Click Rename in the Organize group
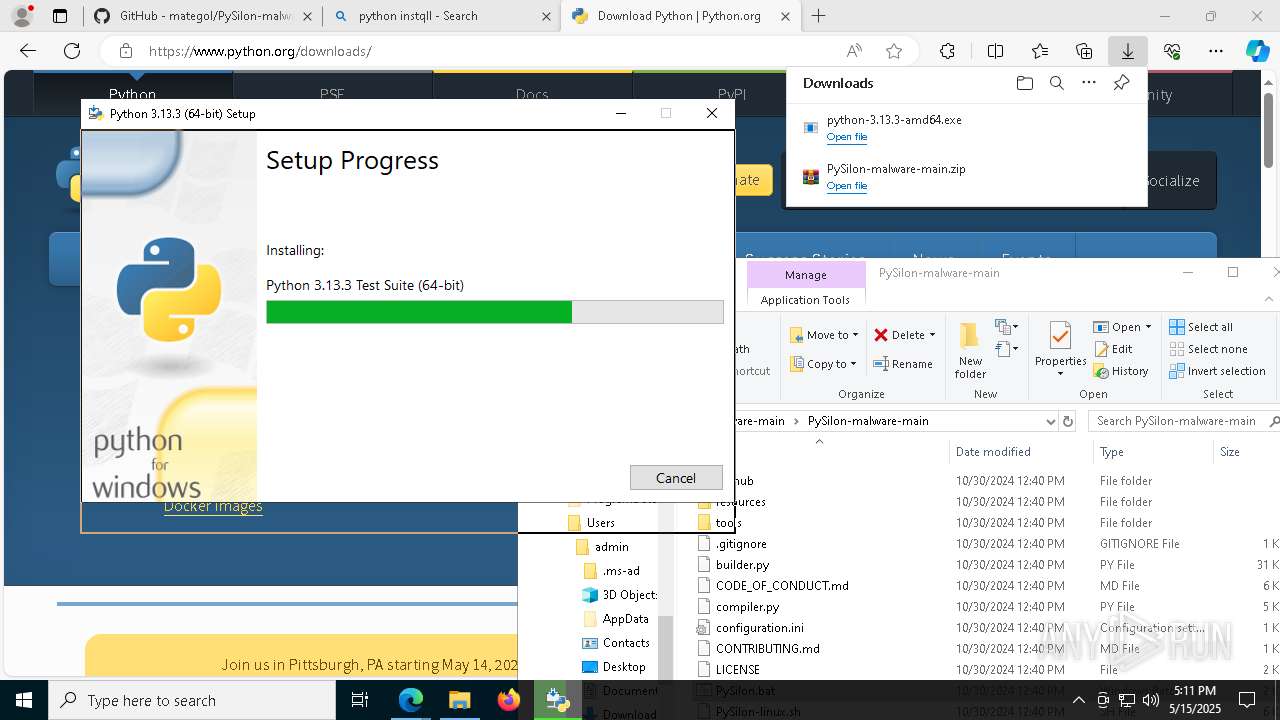1280x720 pixels. (903, 364)
